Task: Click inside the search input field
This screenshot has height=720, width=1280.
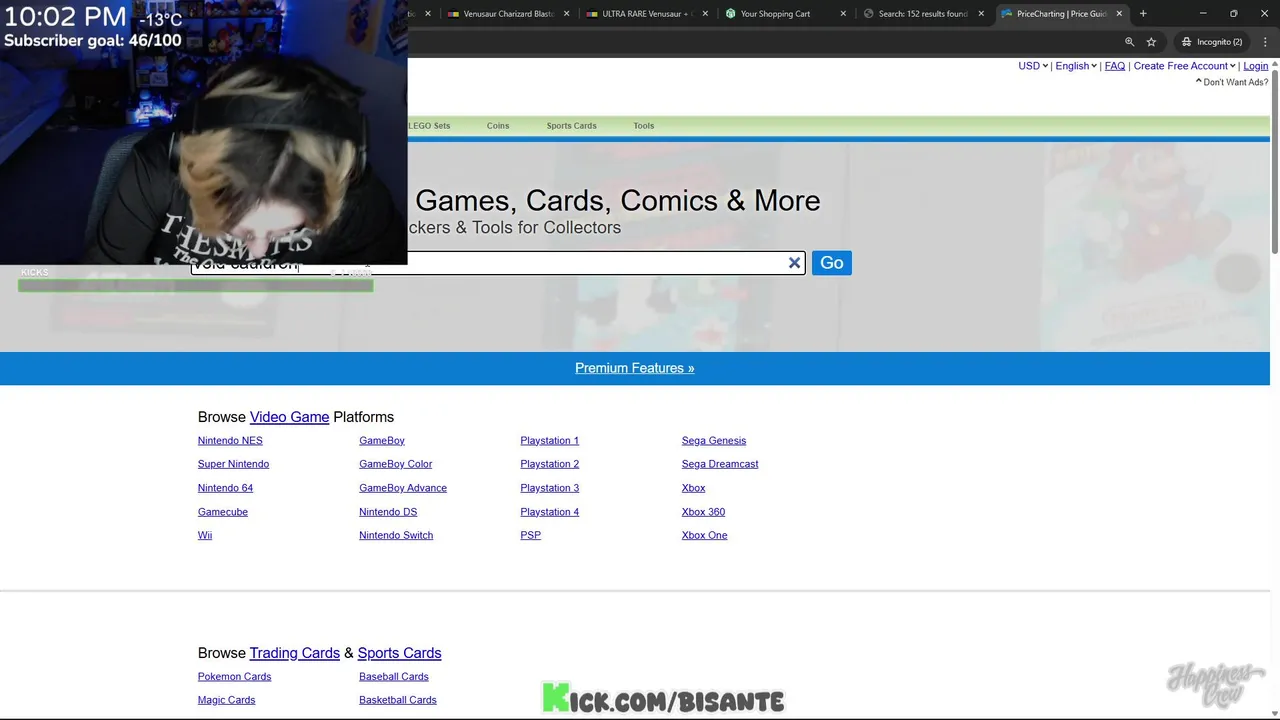Action: tap(498, 263)
